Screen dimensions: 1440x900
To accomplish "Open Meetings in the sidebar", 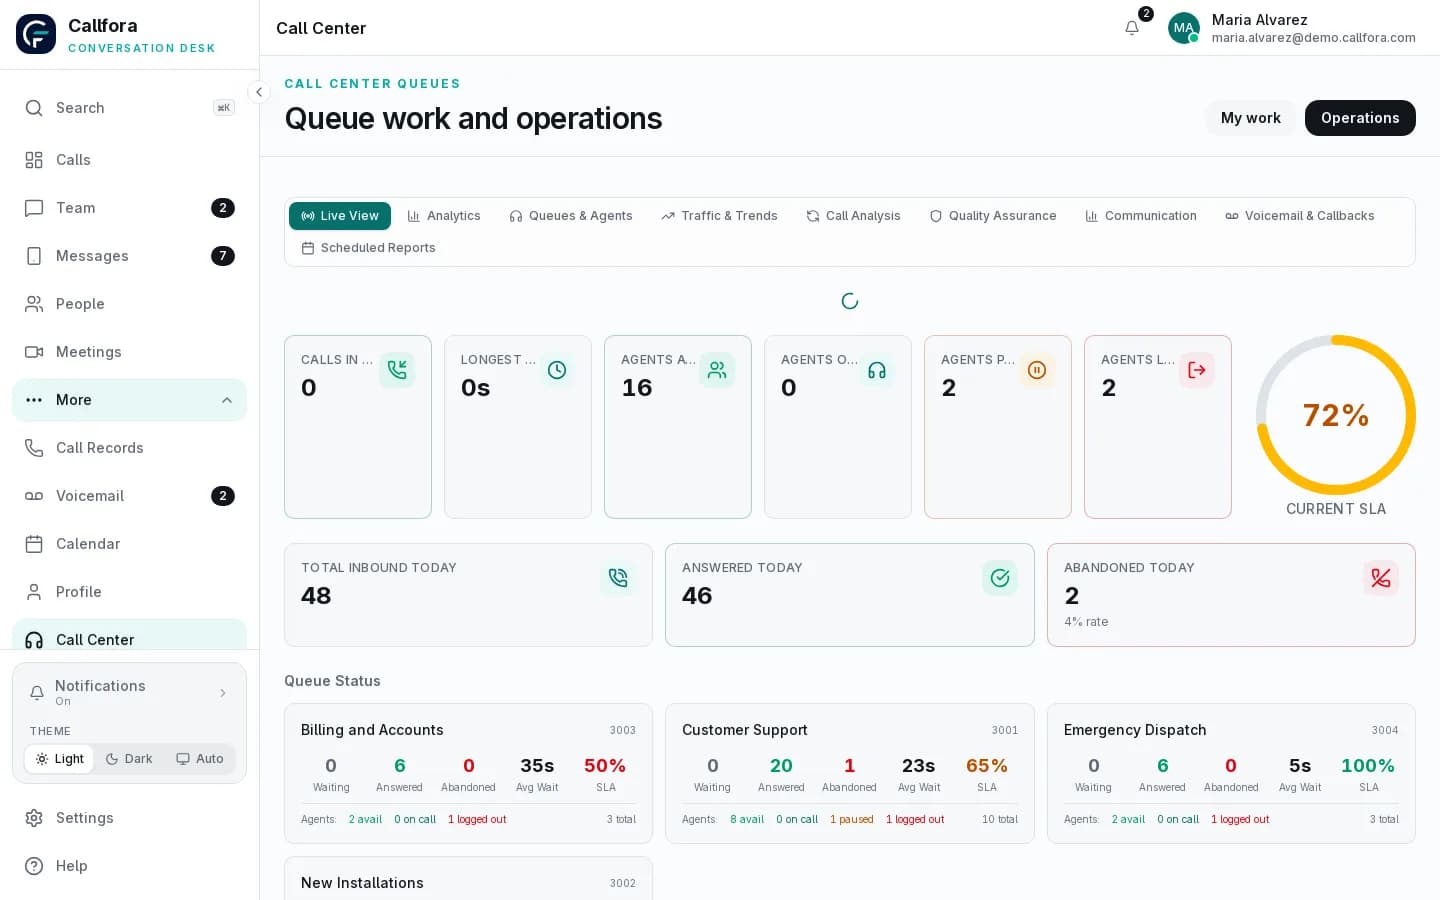I will (129, 352).
